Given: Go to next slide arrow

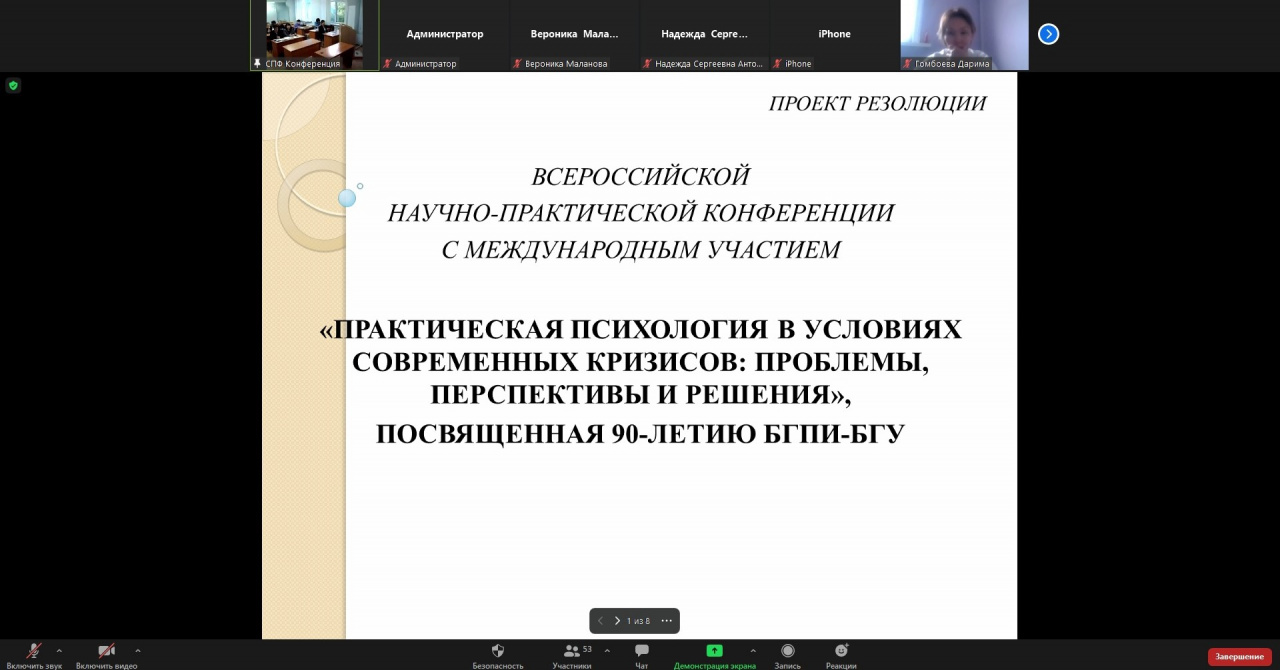Looking at the screenshot, I should click(617, 621).
